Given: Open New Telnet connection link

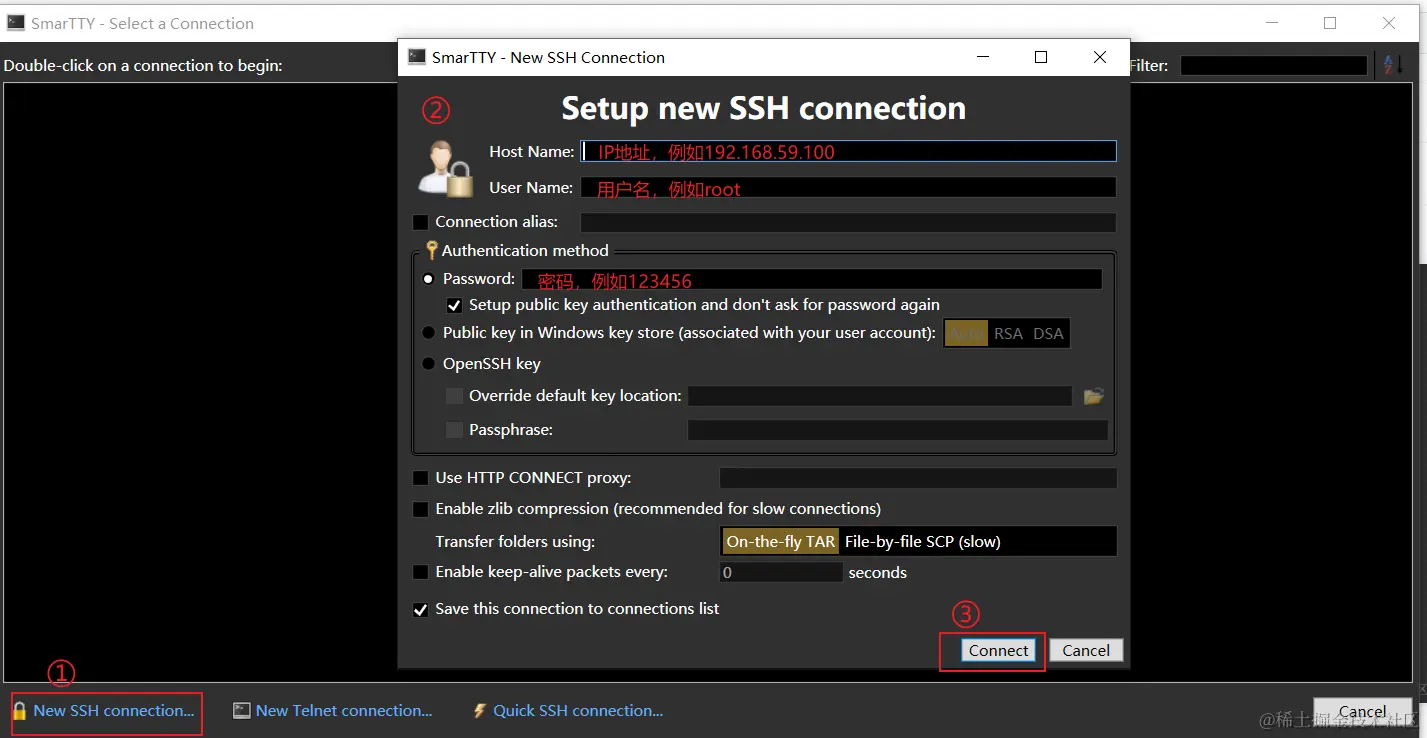Looking at the screenshot, I should point(344,711).
